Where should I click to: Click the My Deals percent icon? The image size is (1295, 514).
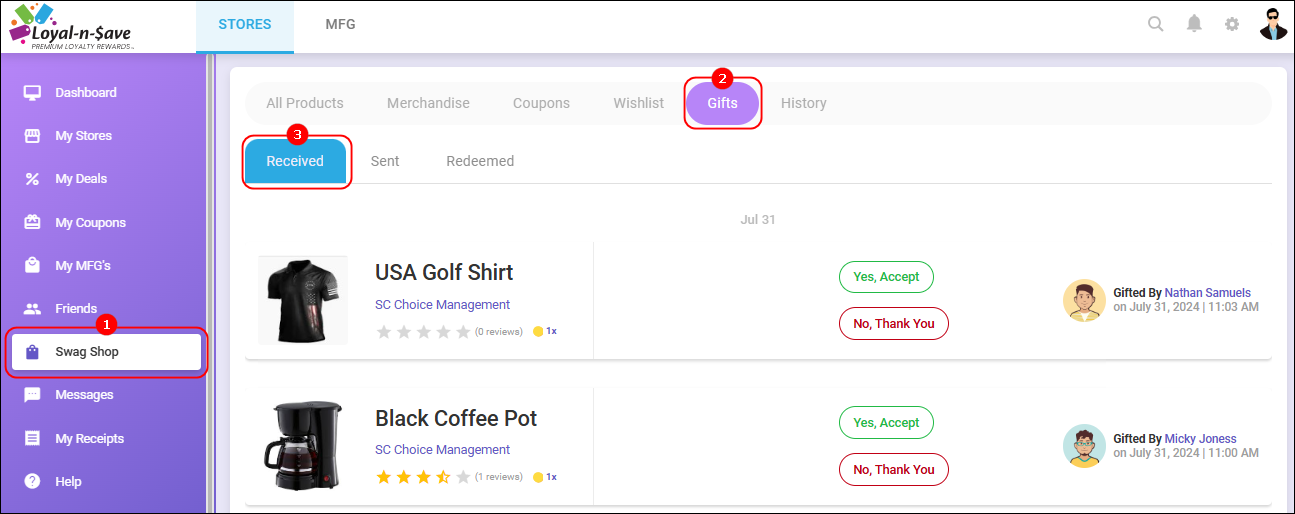32,179
